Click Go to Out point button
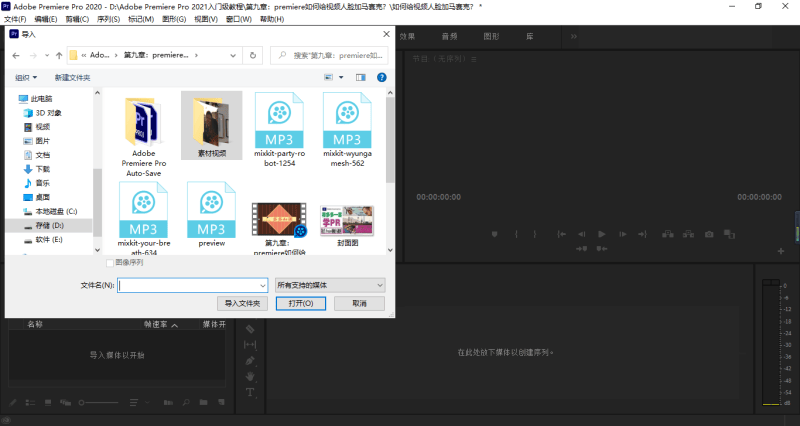Image resolution: width=800 pixels, height=426 pixels. (x=642, y=234)
